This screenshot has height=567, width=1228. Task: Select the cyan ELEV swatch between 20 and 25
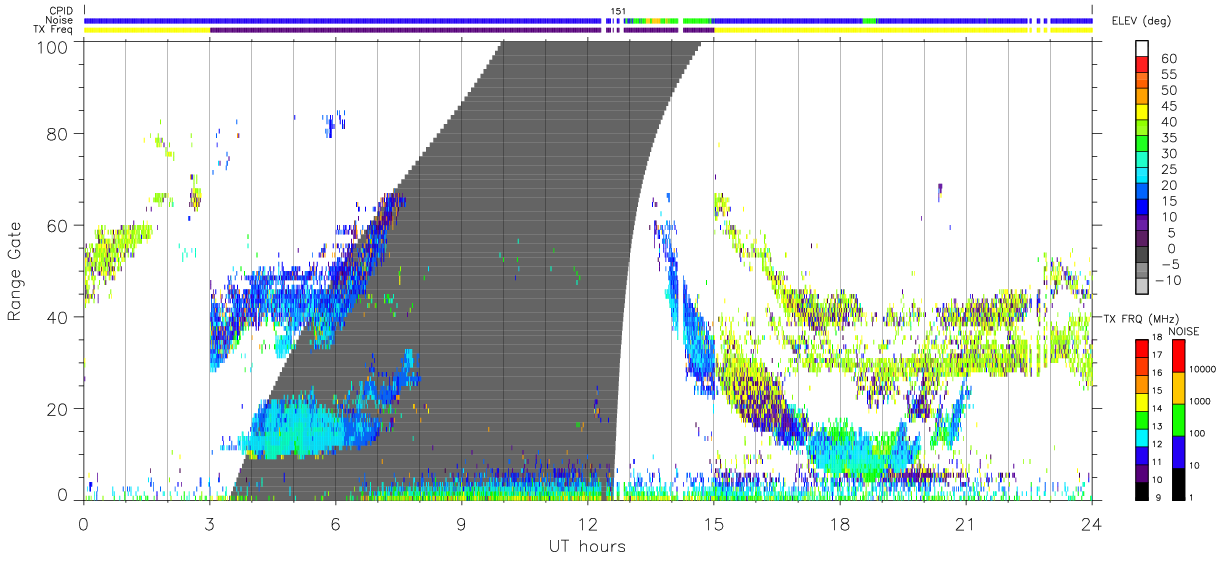(1143, 177)
